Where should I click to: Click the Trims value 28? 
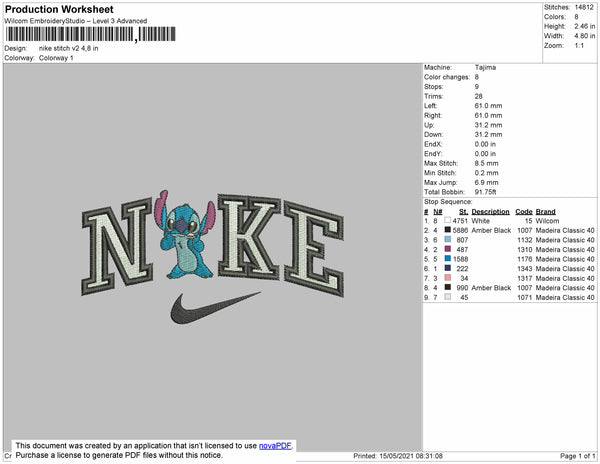pyautogui.click(x=478, y=96)
